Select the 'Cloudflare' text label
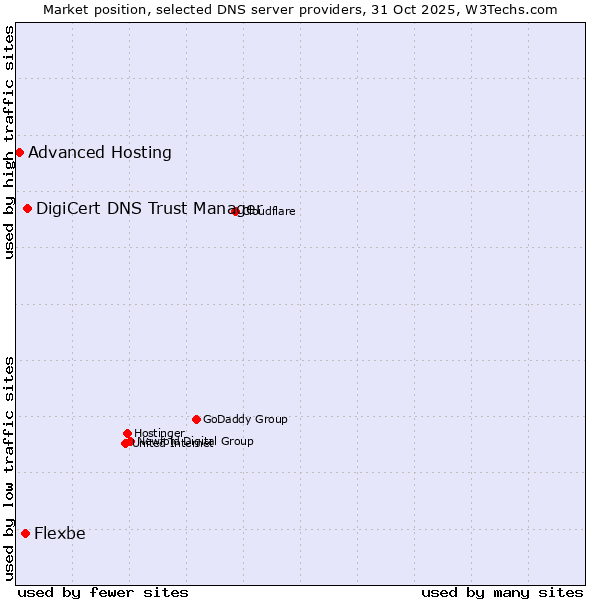600x600 pixels. pos(269,212)
